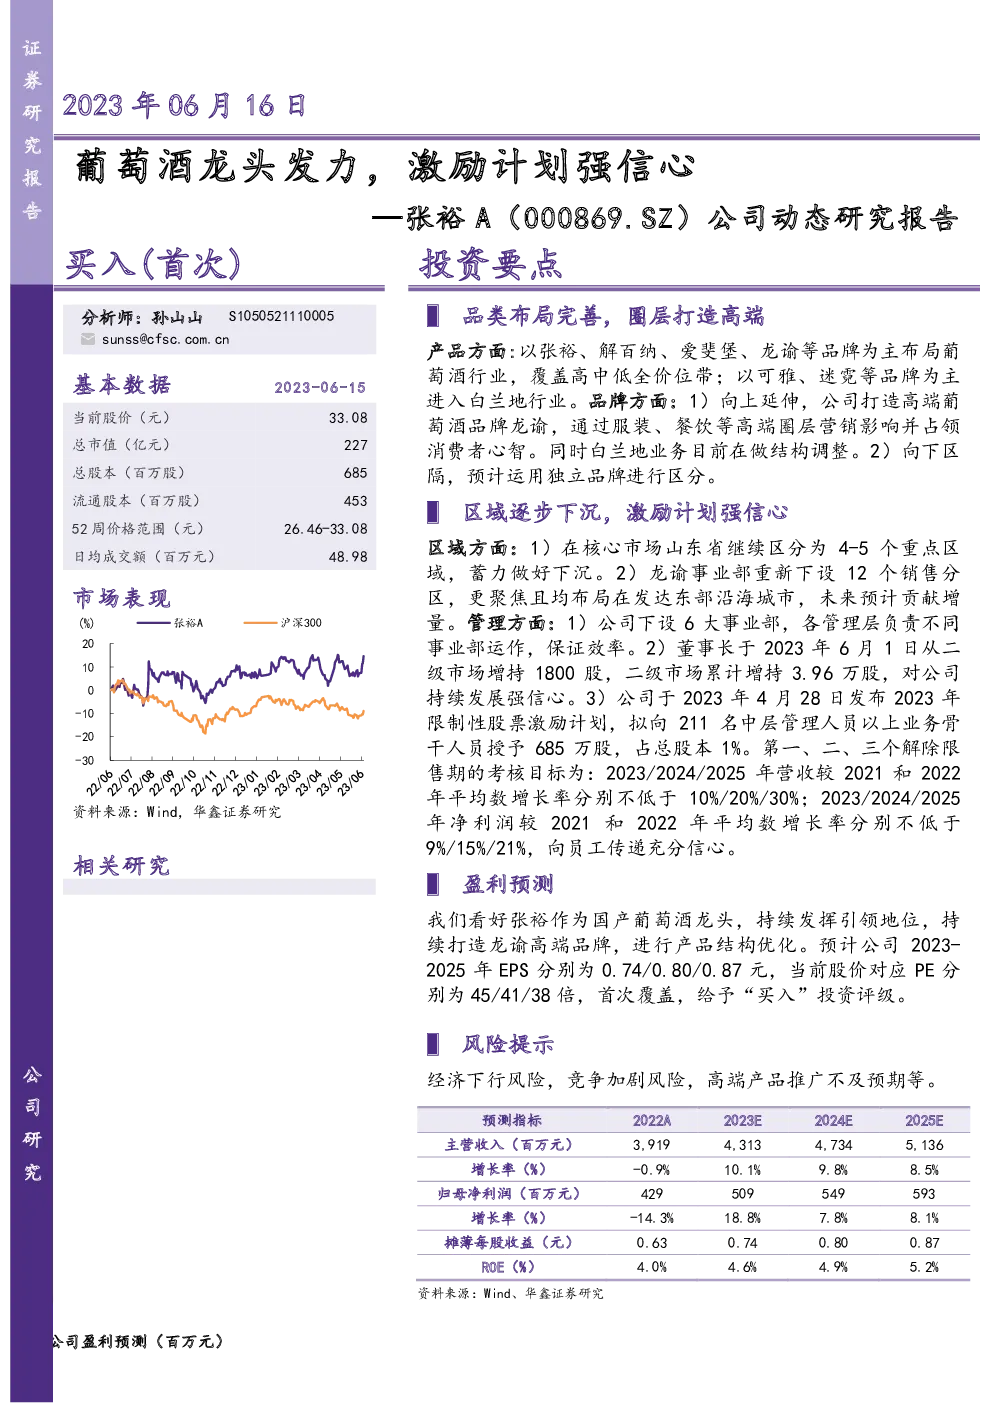Click table source note 资料来源：Wind、华鑫证券研究
Image resolution: width=992 pixels, height=1403 pixels.
pyautogui.click(x=511, y=1293)
